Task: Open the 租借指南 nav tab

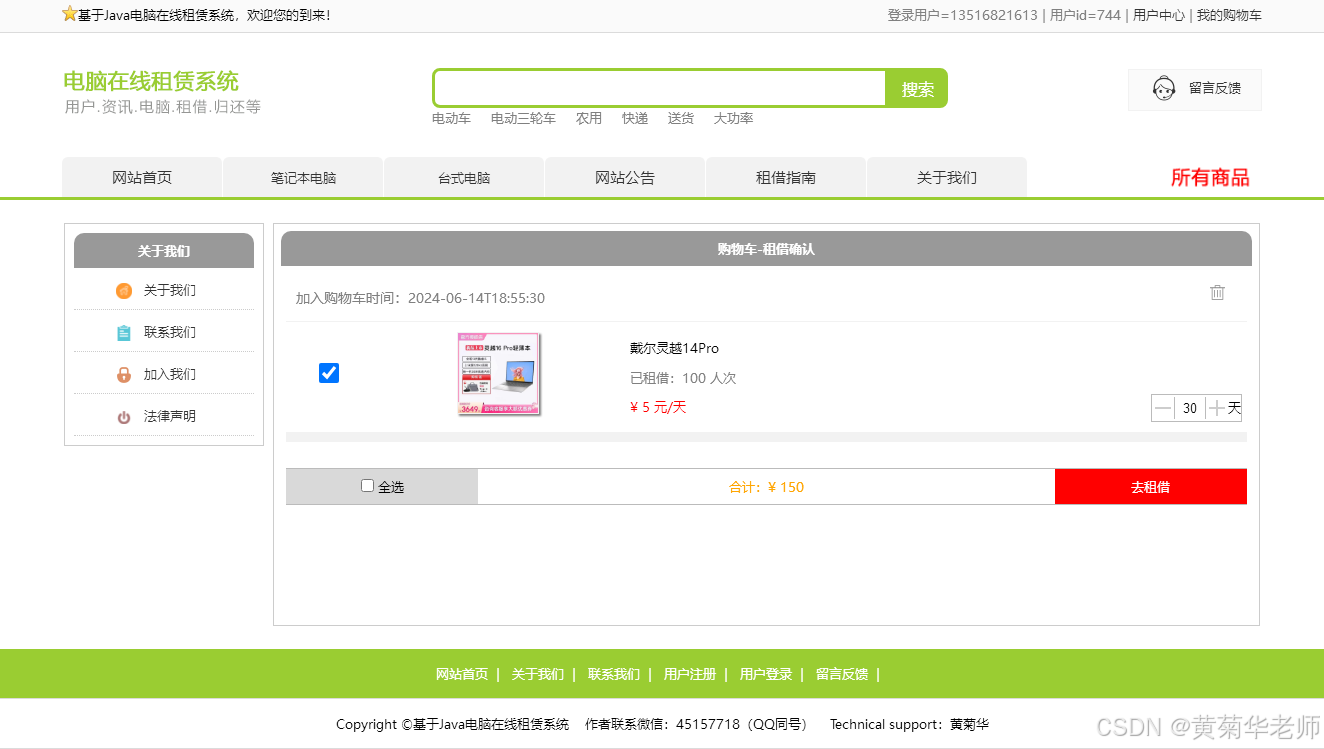Action: pos(786,177)
